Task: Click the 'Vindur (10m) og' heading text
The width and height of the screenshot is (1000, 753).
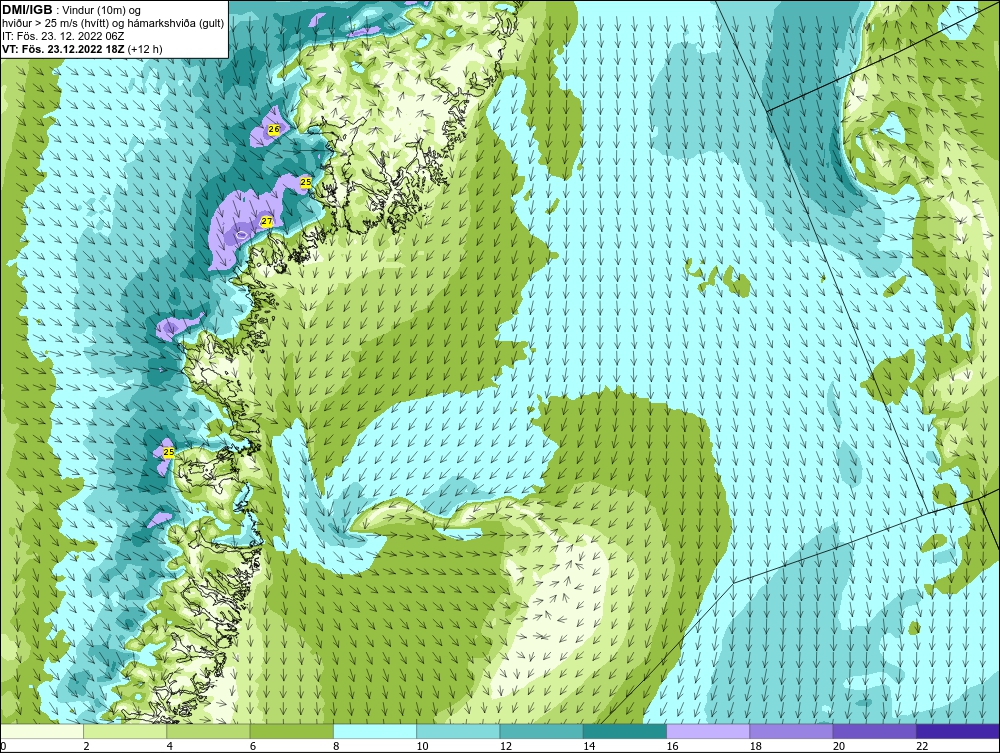Action: pyautogui.click(x=101, y=10)
